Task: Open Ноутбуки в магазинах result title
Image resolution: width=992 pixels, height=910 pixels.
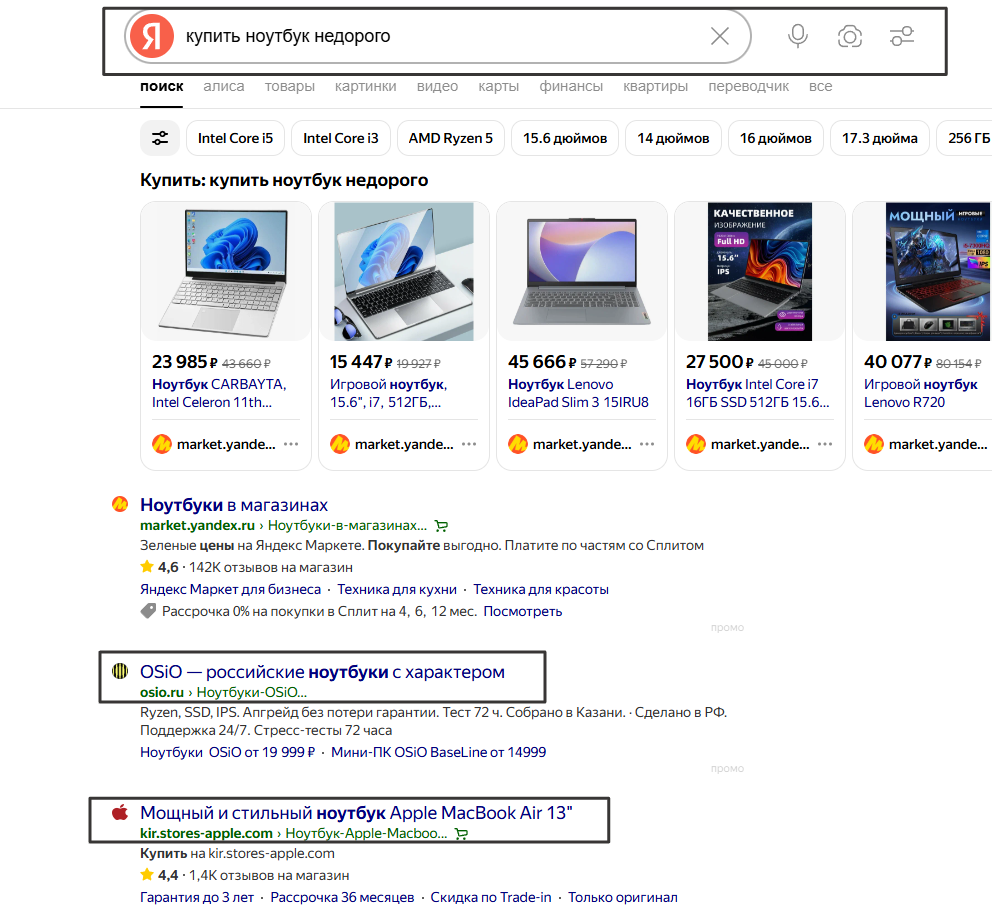Action: click(233, 504)
